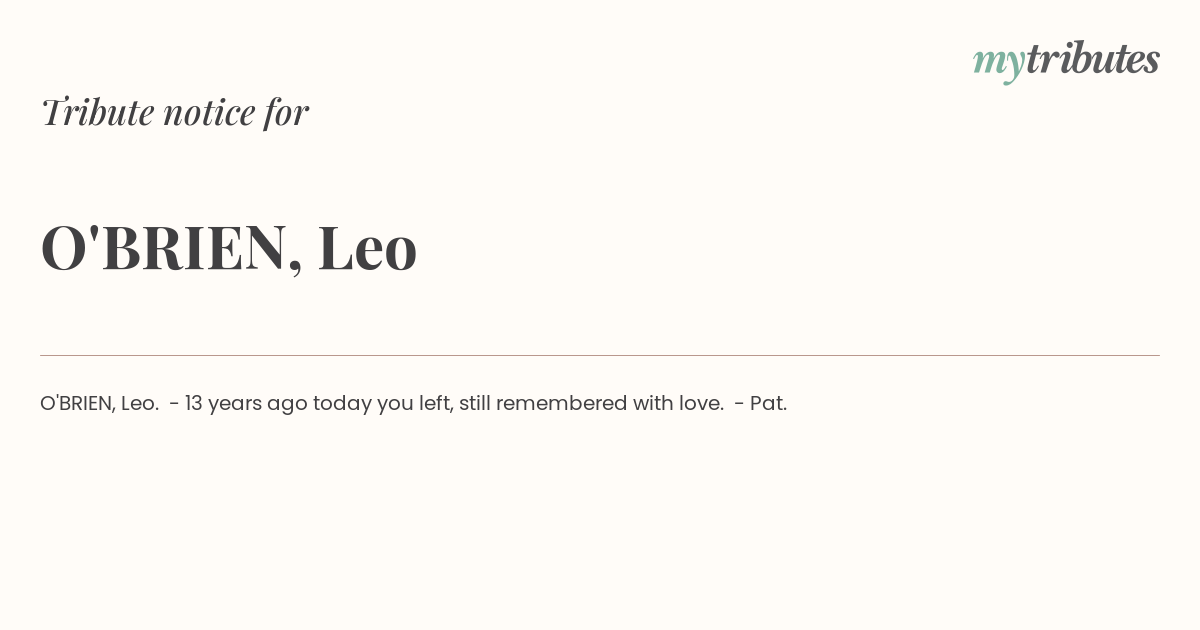Click the word "notice" in the heading
Viewport: 1200px width, 630px height.
pyautogui.click(x=209, y=113)
